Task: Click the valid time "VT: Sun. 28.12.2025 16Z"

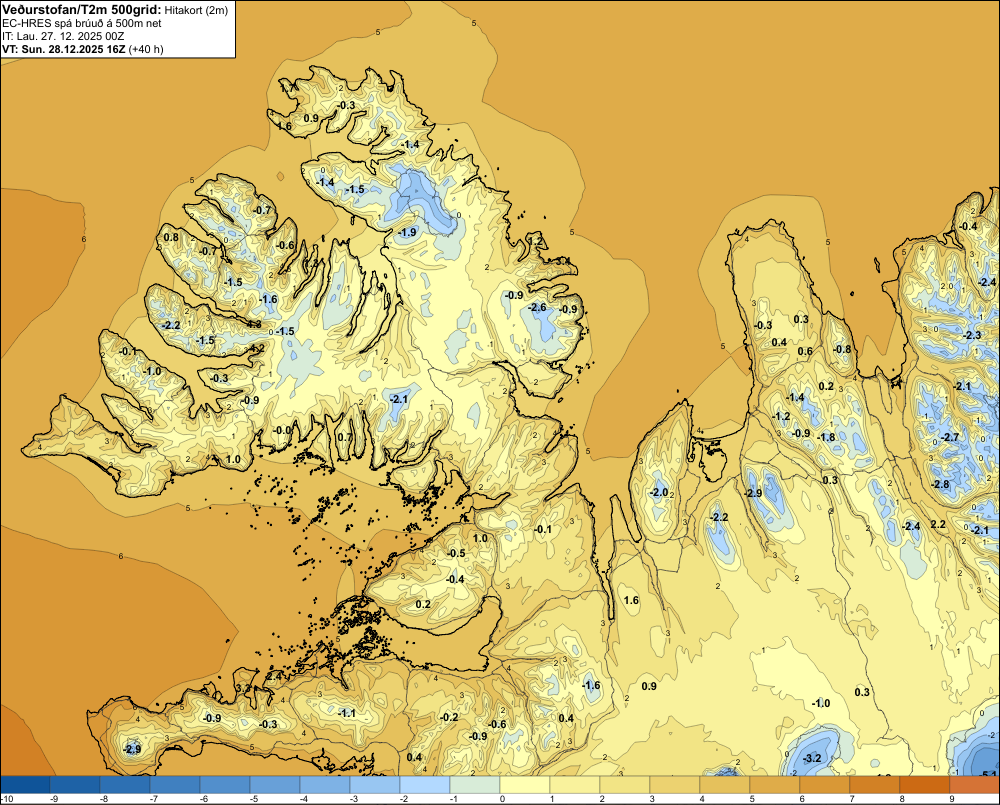Action: pyautogui.click(x=64, y=49)
